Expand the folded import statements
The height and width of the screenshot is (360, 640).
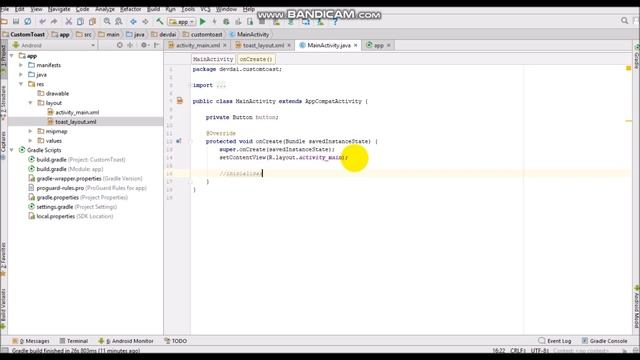pyautogui.click(x=221, y=85)
